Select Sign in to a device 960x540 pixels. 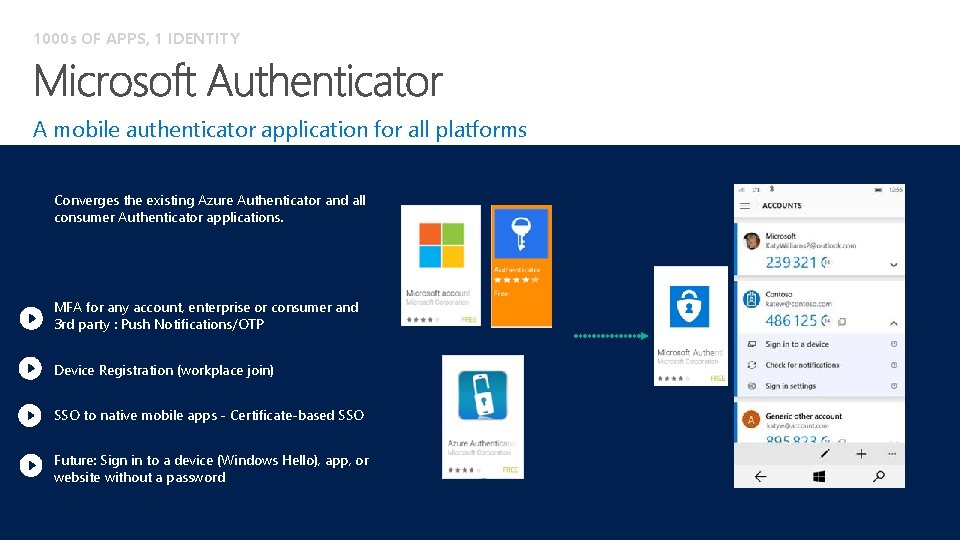click(x=797, y=345)
